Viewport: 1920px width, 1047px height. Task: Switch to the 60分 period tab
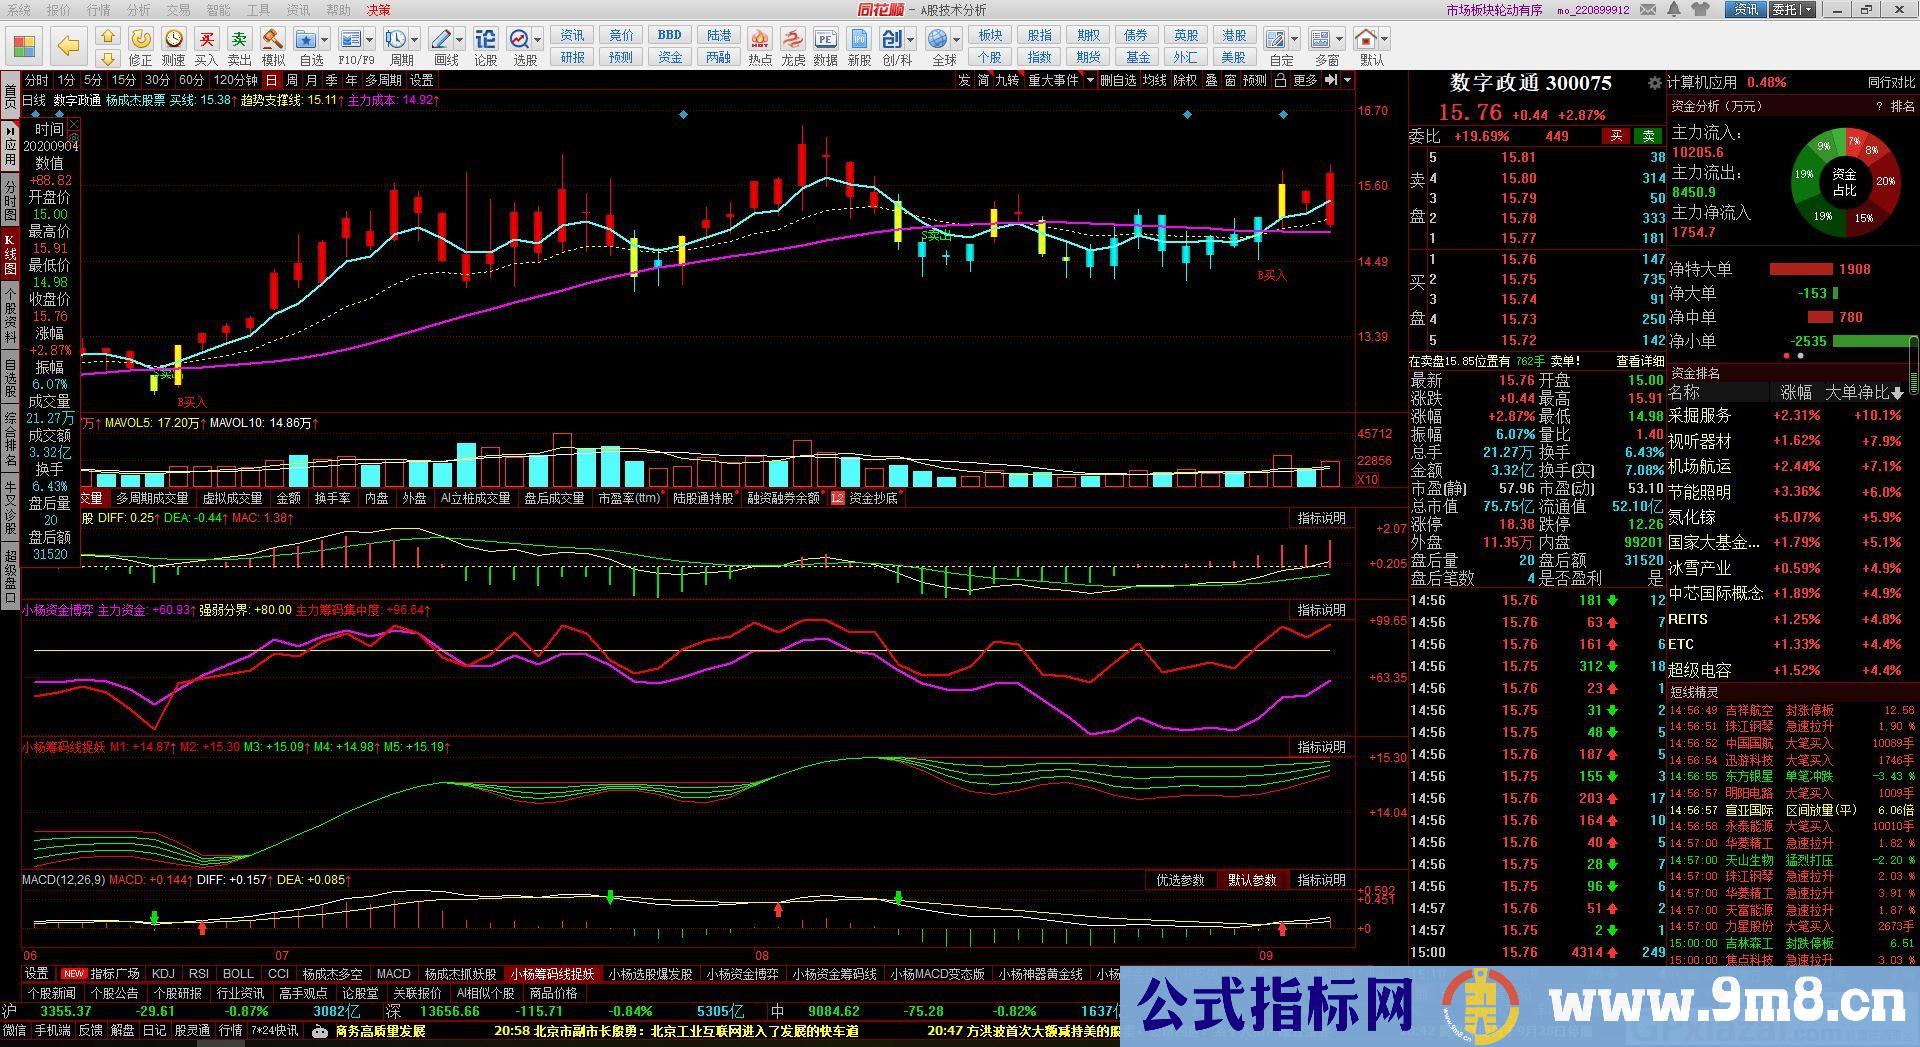tap(191, 80)
